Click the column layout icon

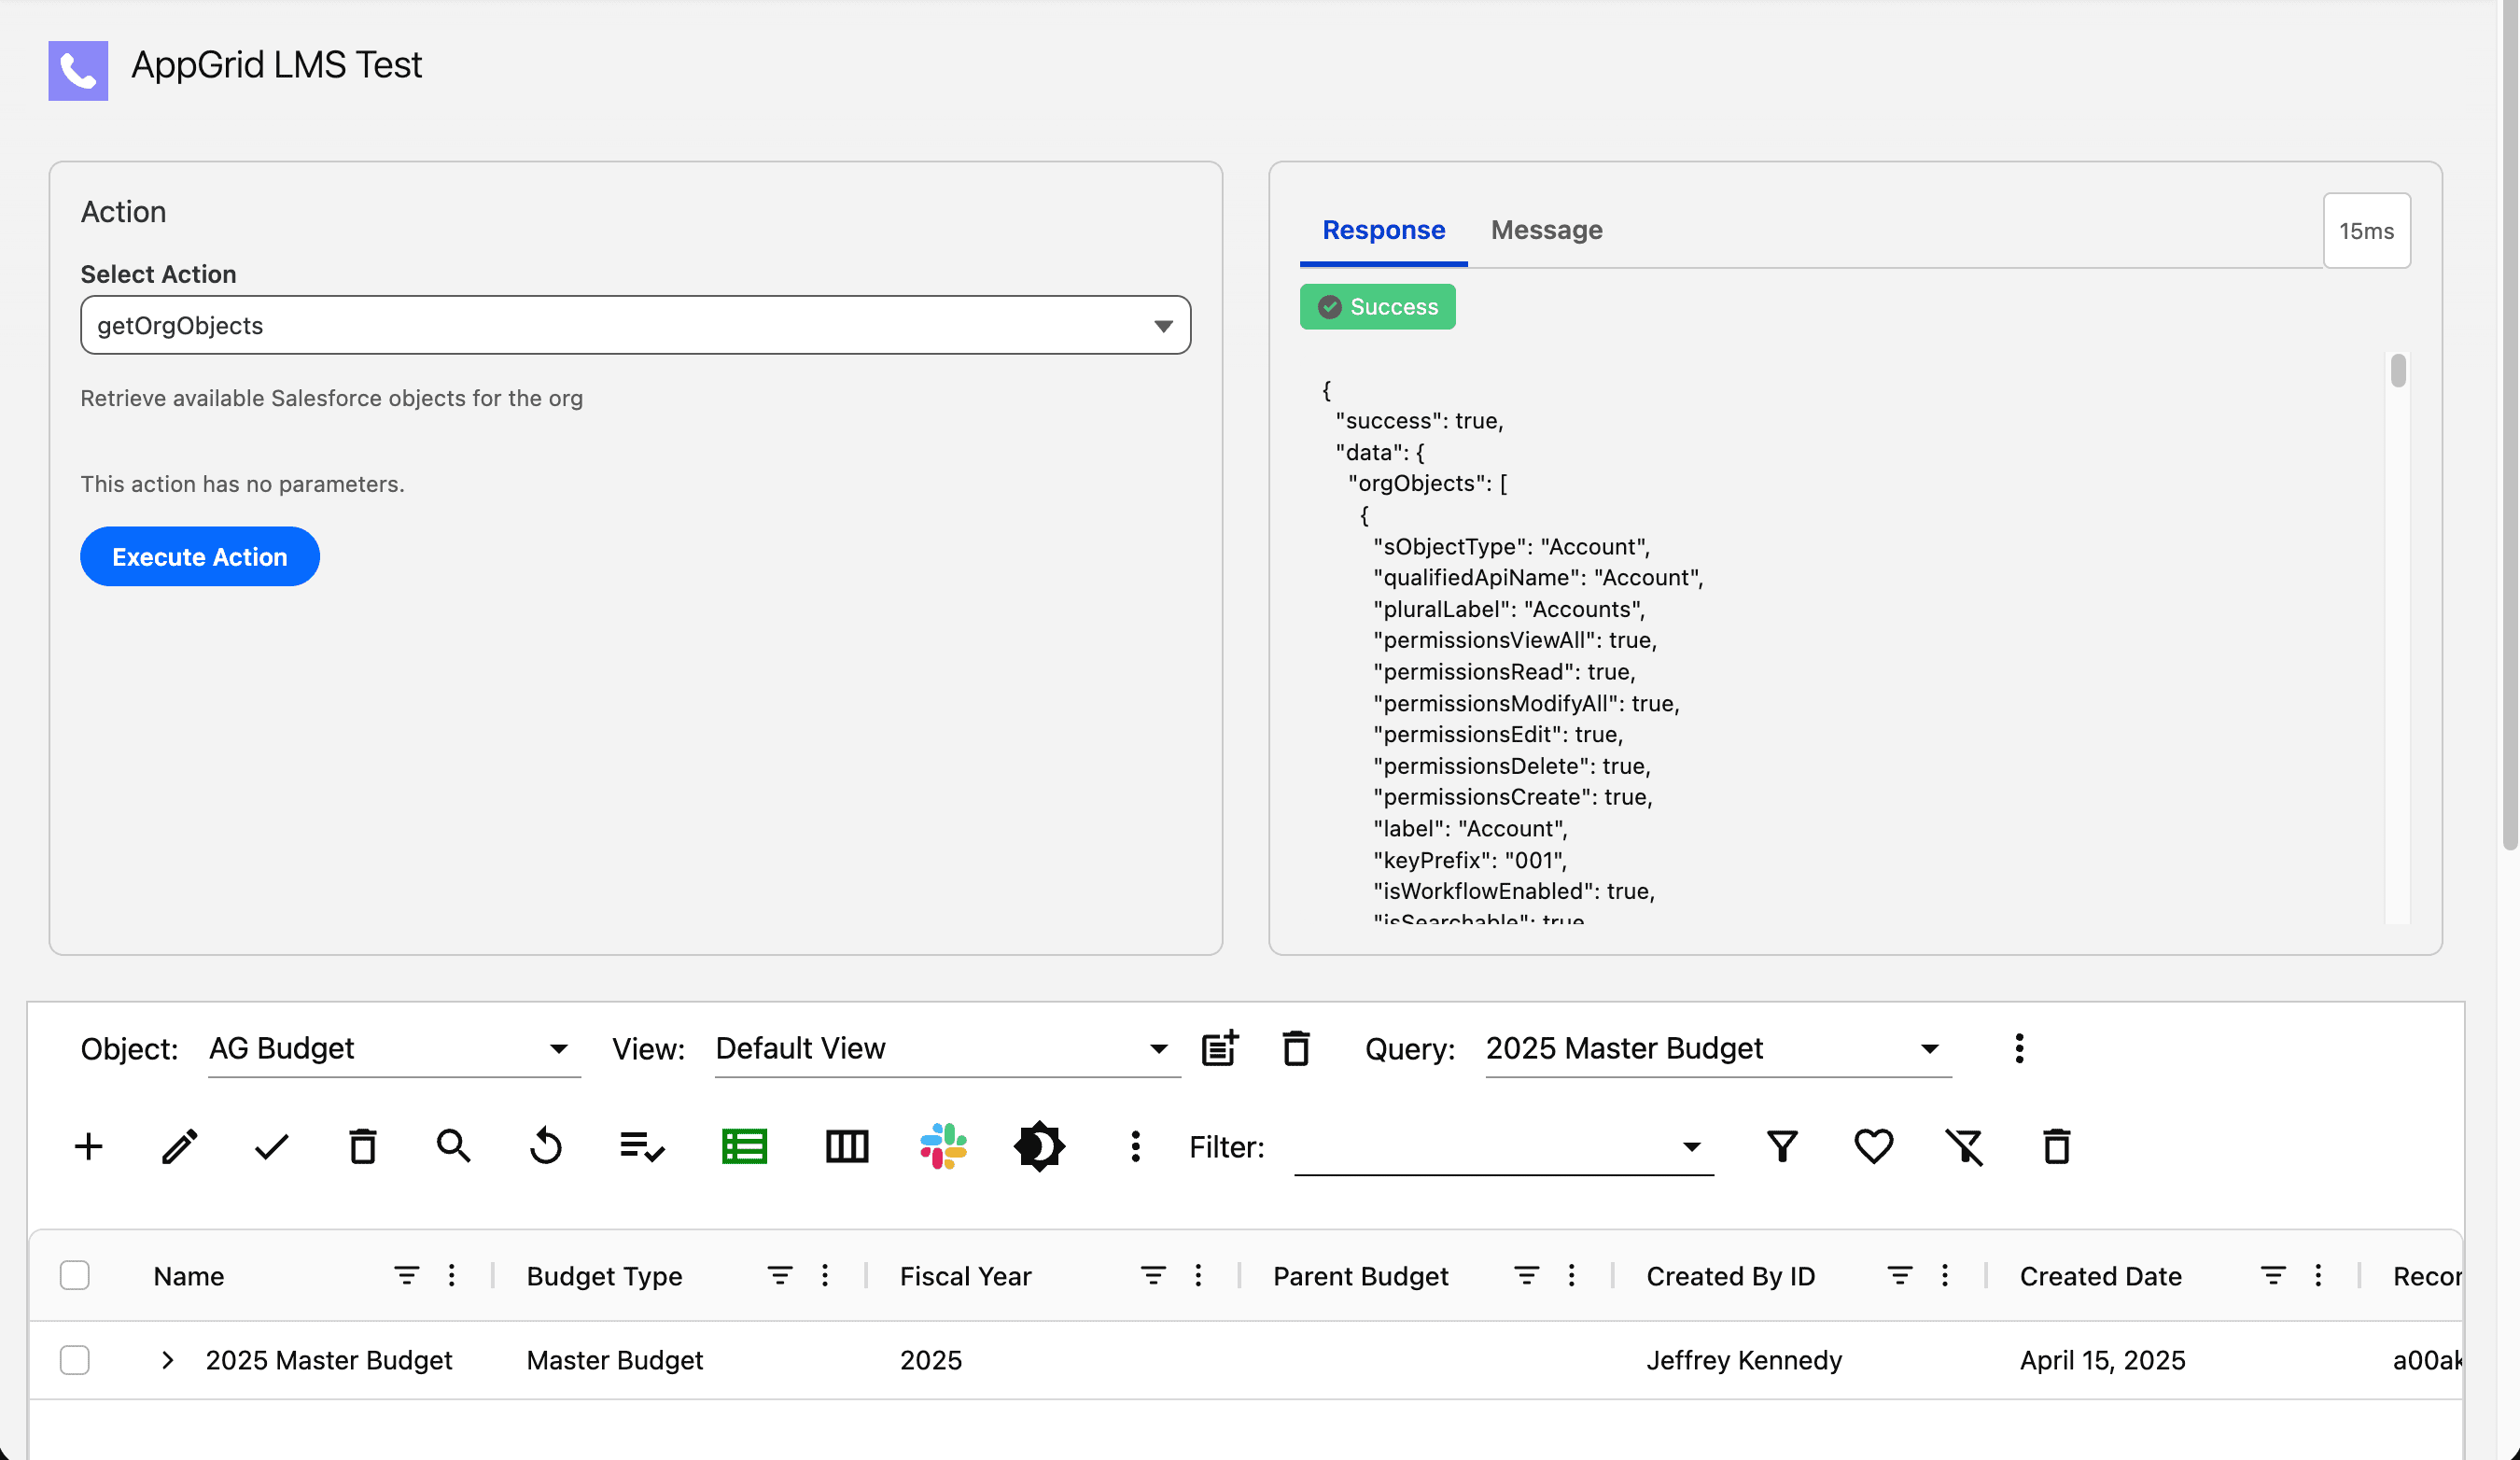tap(847, 1146)
